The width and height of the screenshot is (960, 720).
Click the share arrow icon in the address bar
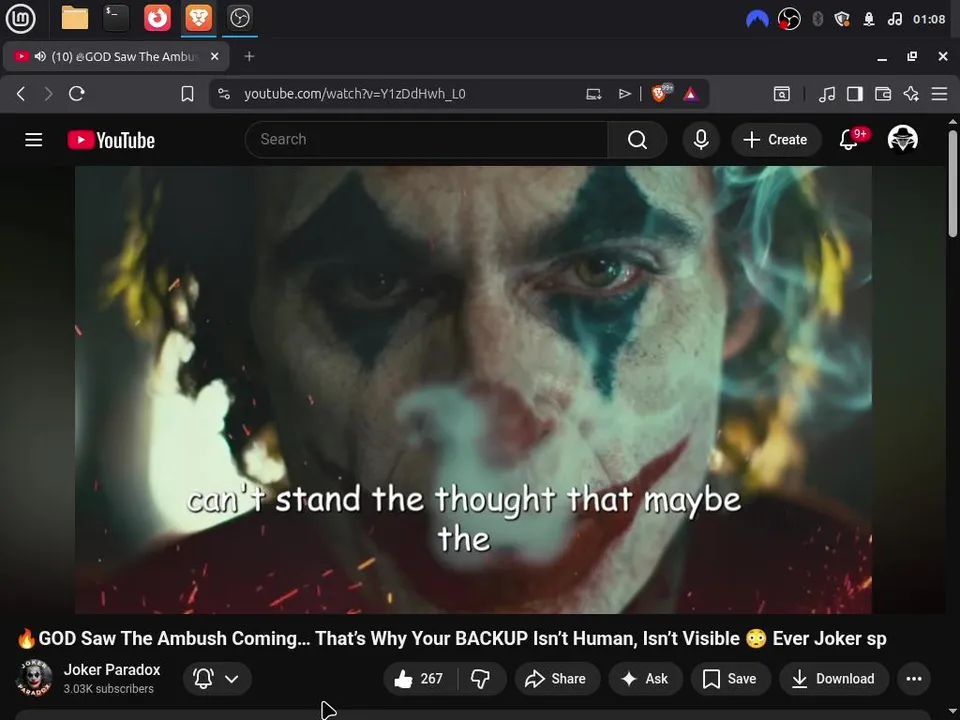(x=624, y=94)
